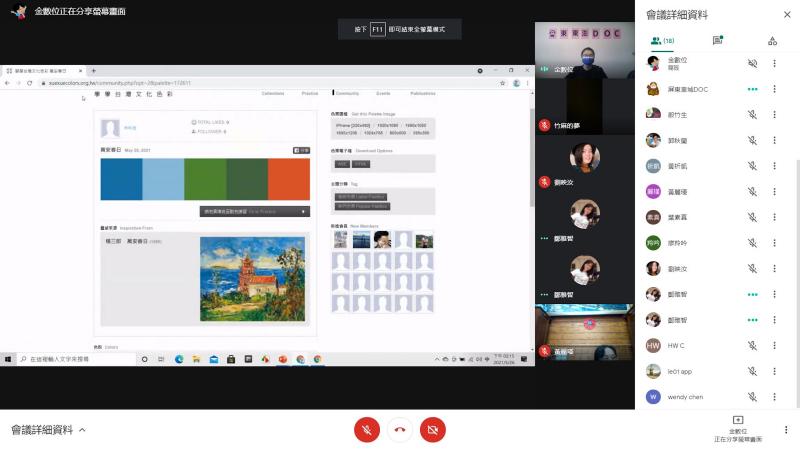Hang up the call with the red phone button
Viewport: 800px width, 450px height.
400,430
